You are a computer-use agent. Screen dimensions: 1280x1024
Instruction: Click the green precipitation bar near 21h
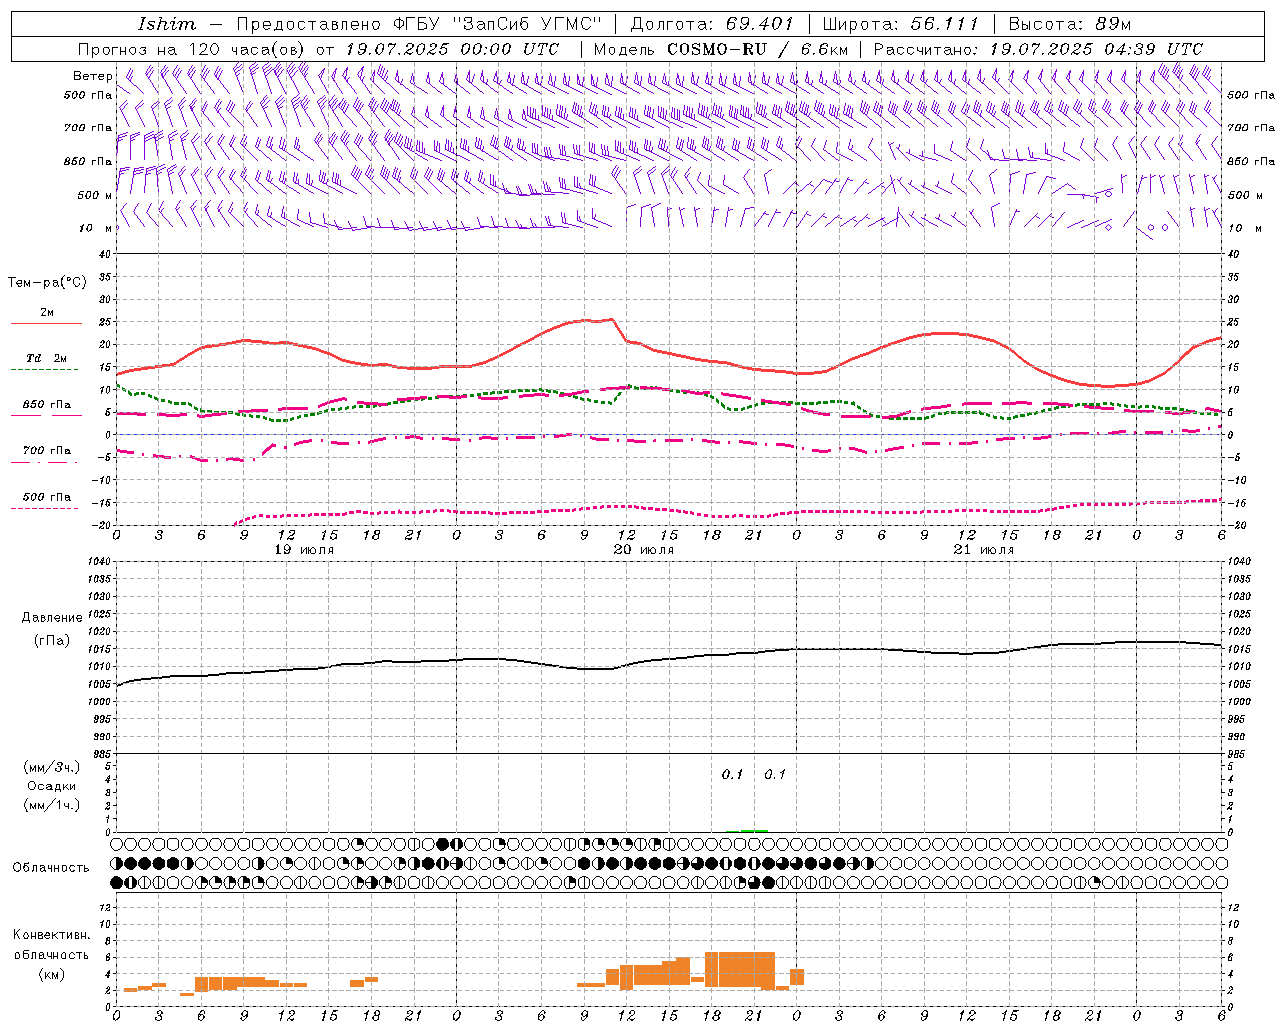(754, 830)
